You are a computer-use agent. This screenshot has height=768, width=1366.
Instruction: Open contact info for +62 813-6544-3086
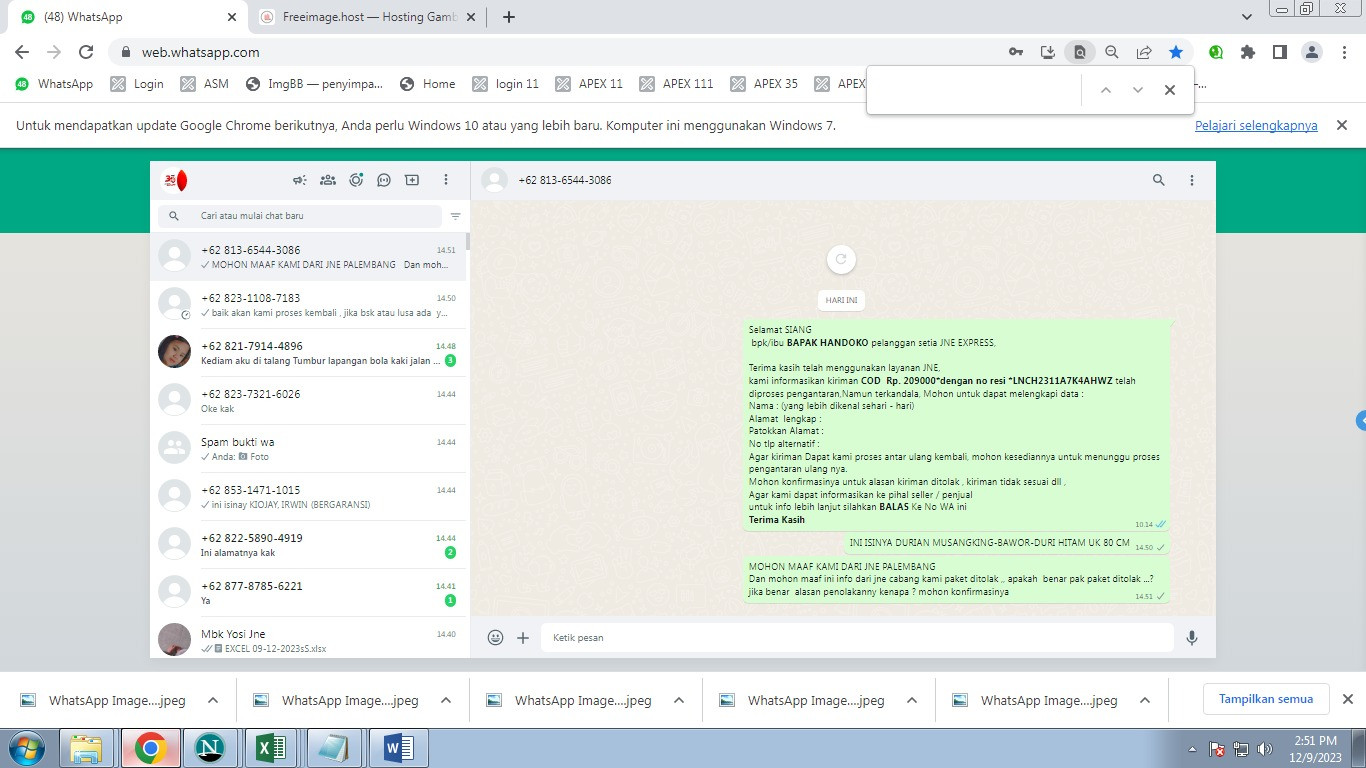(565, 180)
